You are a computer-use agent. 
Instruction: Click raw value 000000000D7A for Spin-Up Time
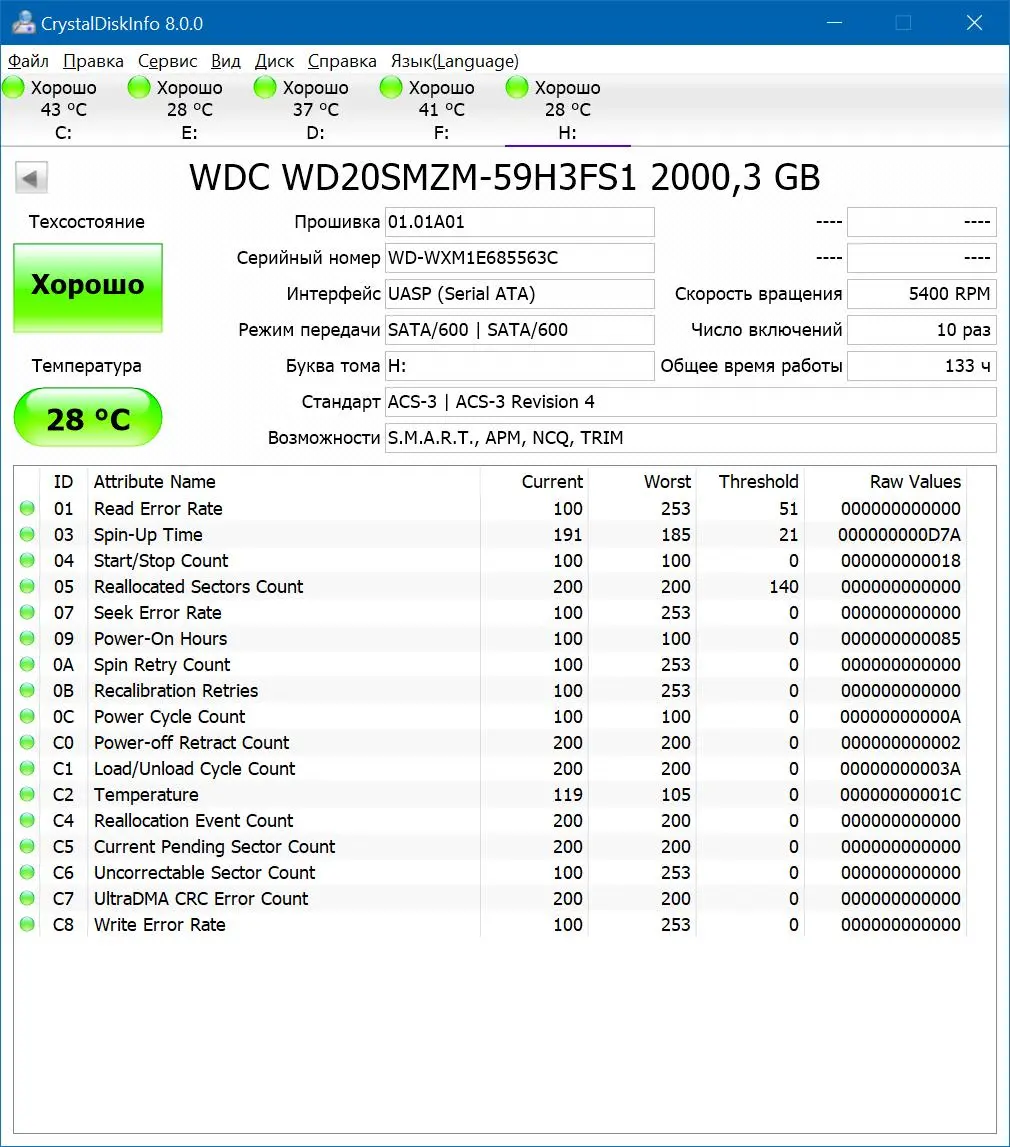900,535
